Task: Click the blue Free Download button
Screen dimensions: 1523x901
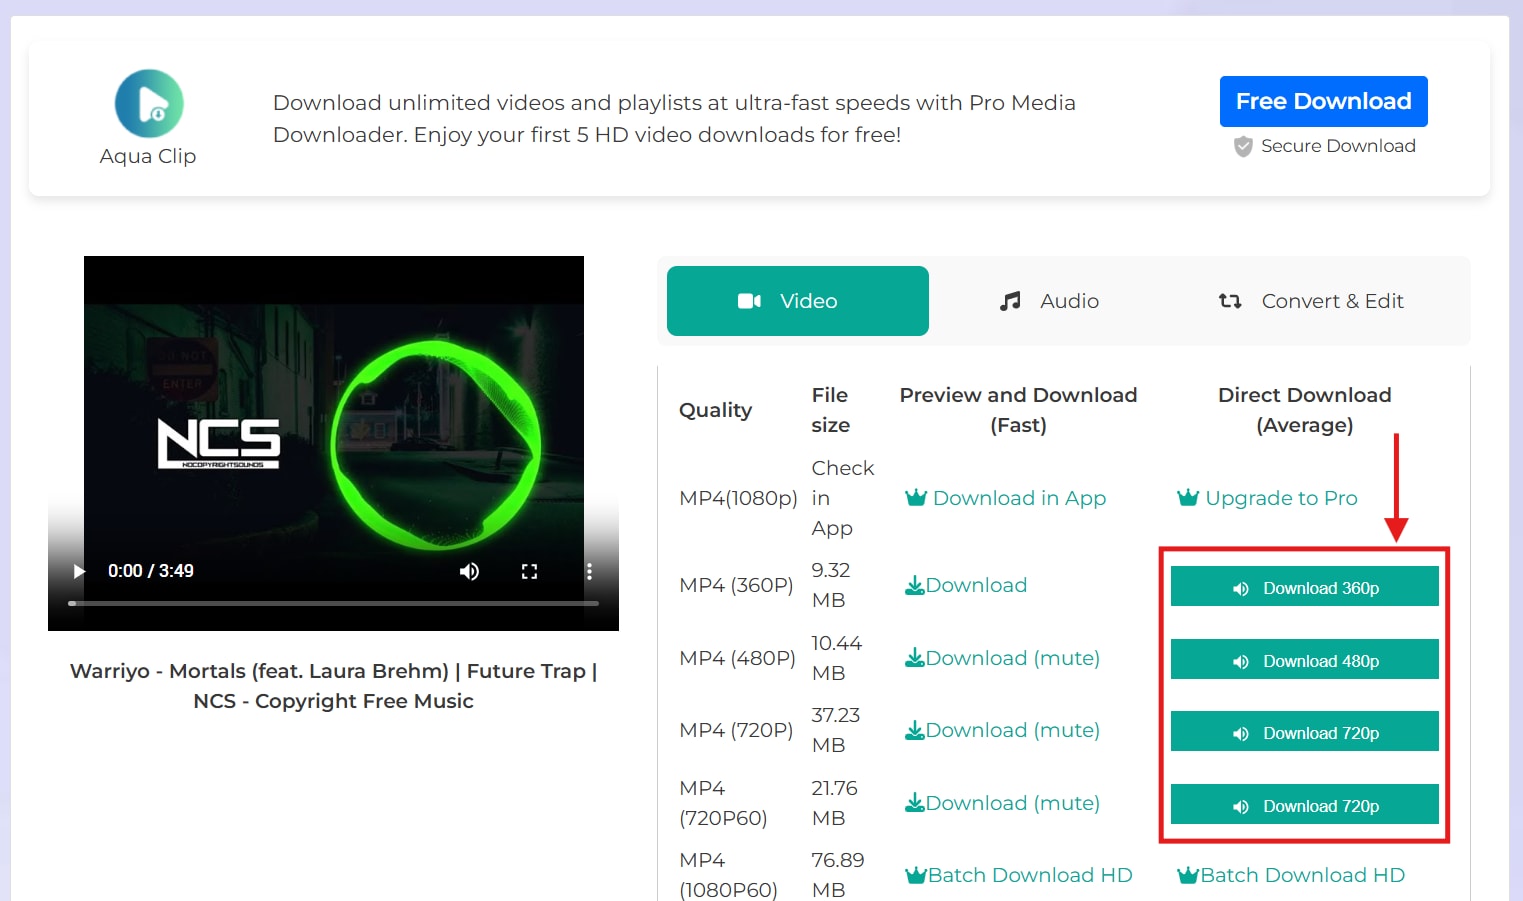Action: tap(1324, 101)
